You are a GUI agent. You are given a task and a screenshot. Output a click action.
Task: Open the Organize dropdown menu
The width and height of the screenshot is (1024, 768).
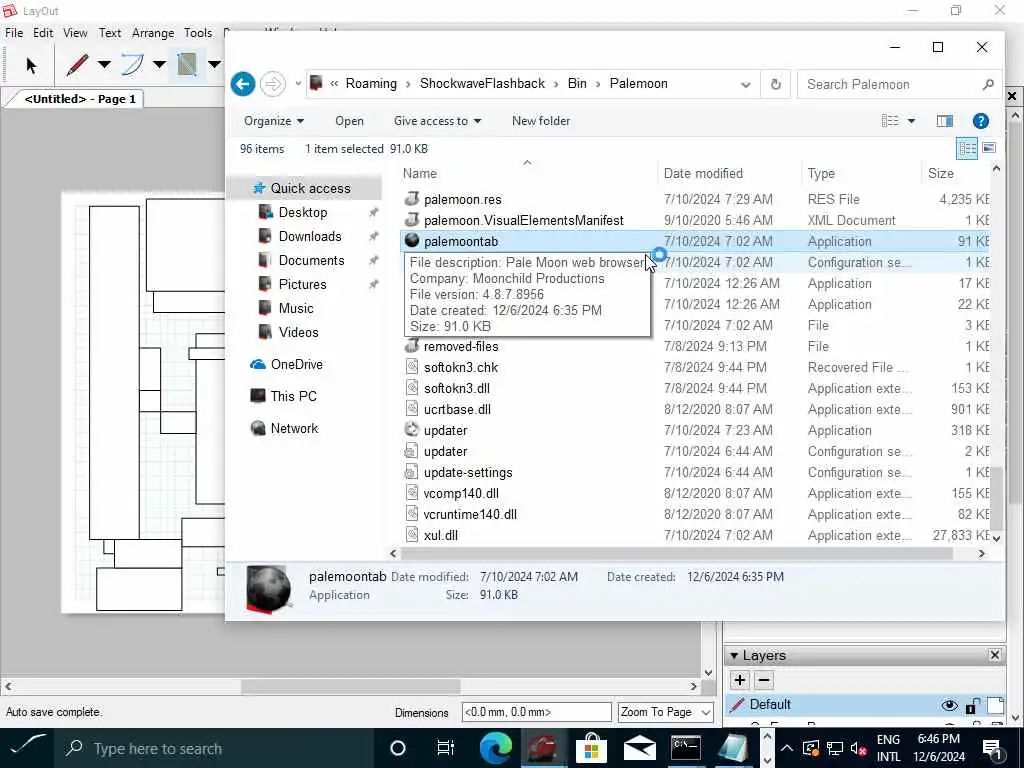(x=274, y=121)
